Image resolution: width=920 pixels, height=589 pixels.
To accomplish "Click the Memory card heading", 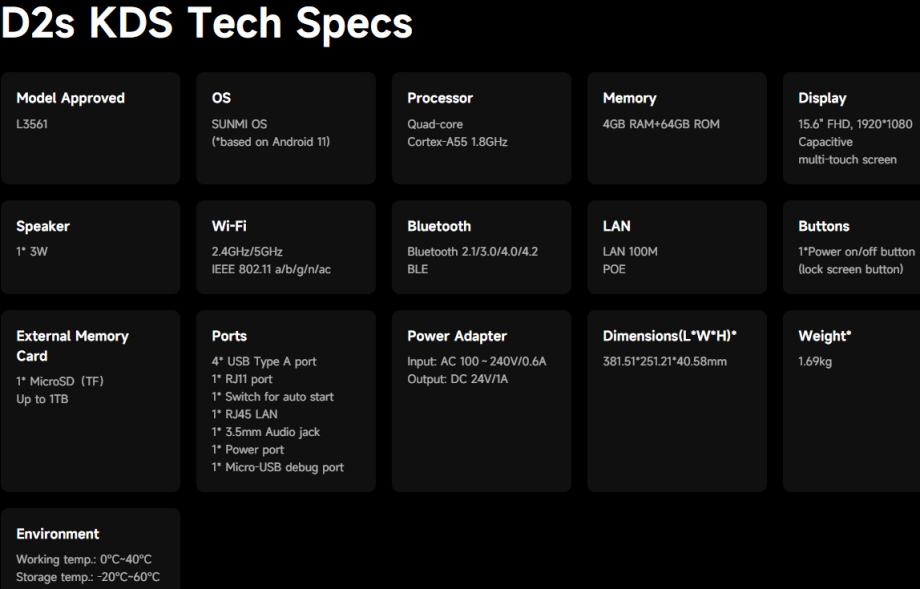I will click(629, 98).
